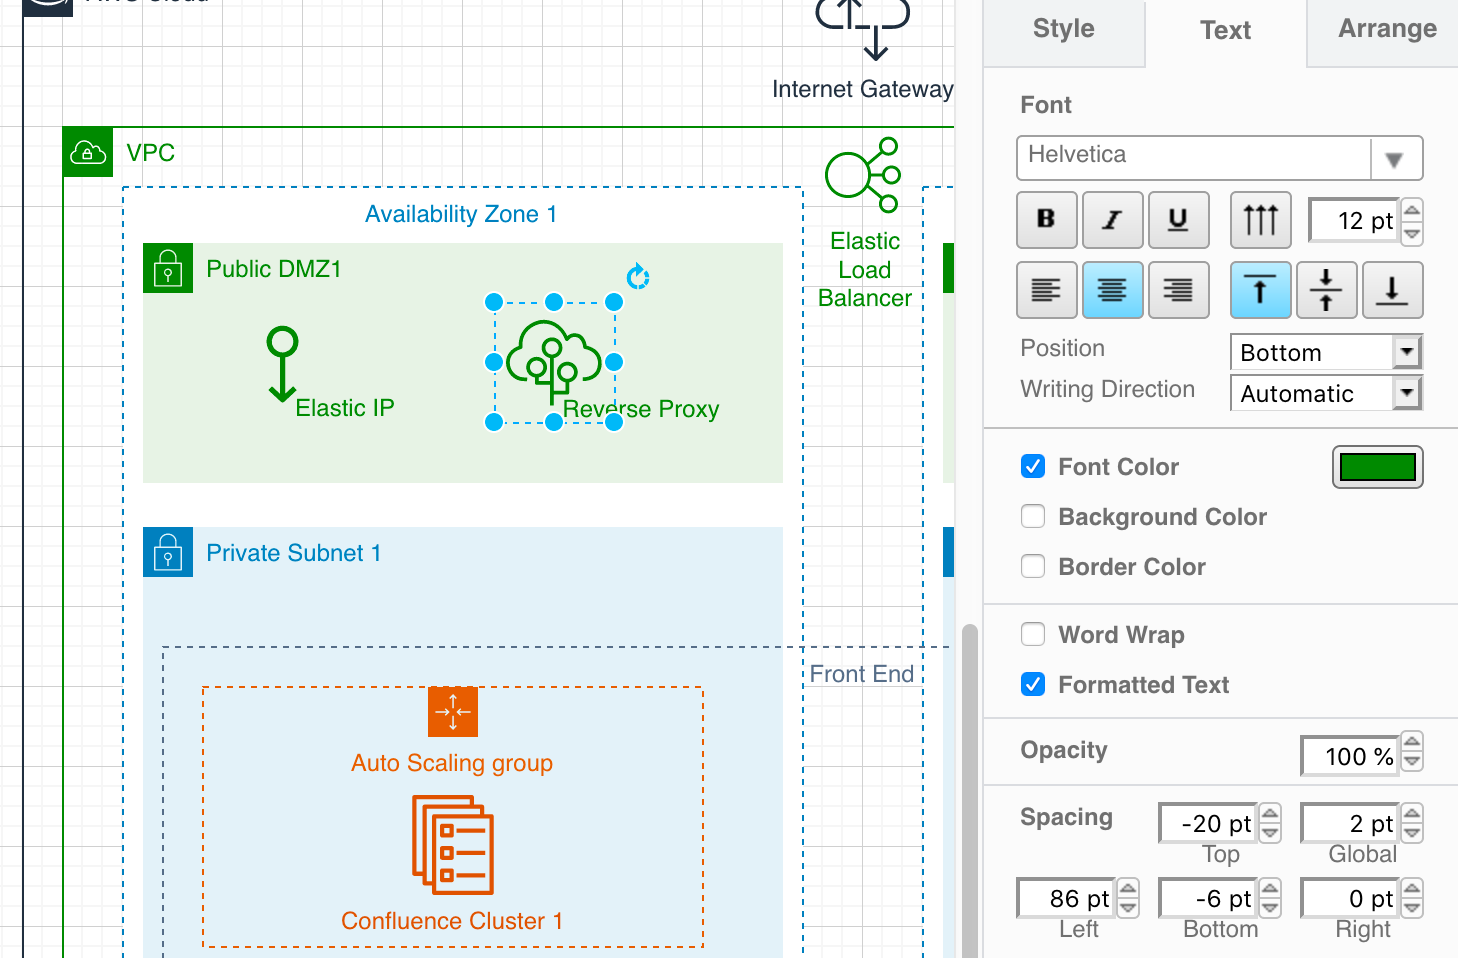The height and width of the screenshot is (958, 1458).
Task: Open the green font color swatch
Action: click(1377, 466)
